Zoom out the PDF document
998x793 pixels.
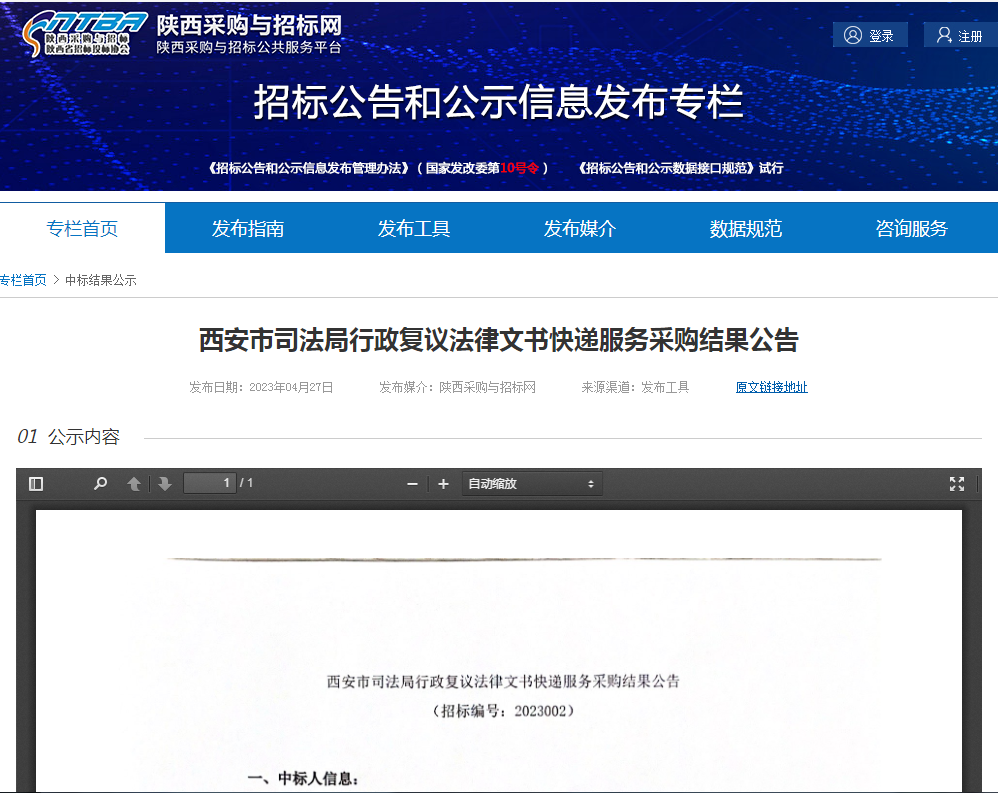pyautogui.click(x=412, y=484)
